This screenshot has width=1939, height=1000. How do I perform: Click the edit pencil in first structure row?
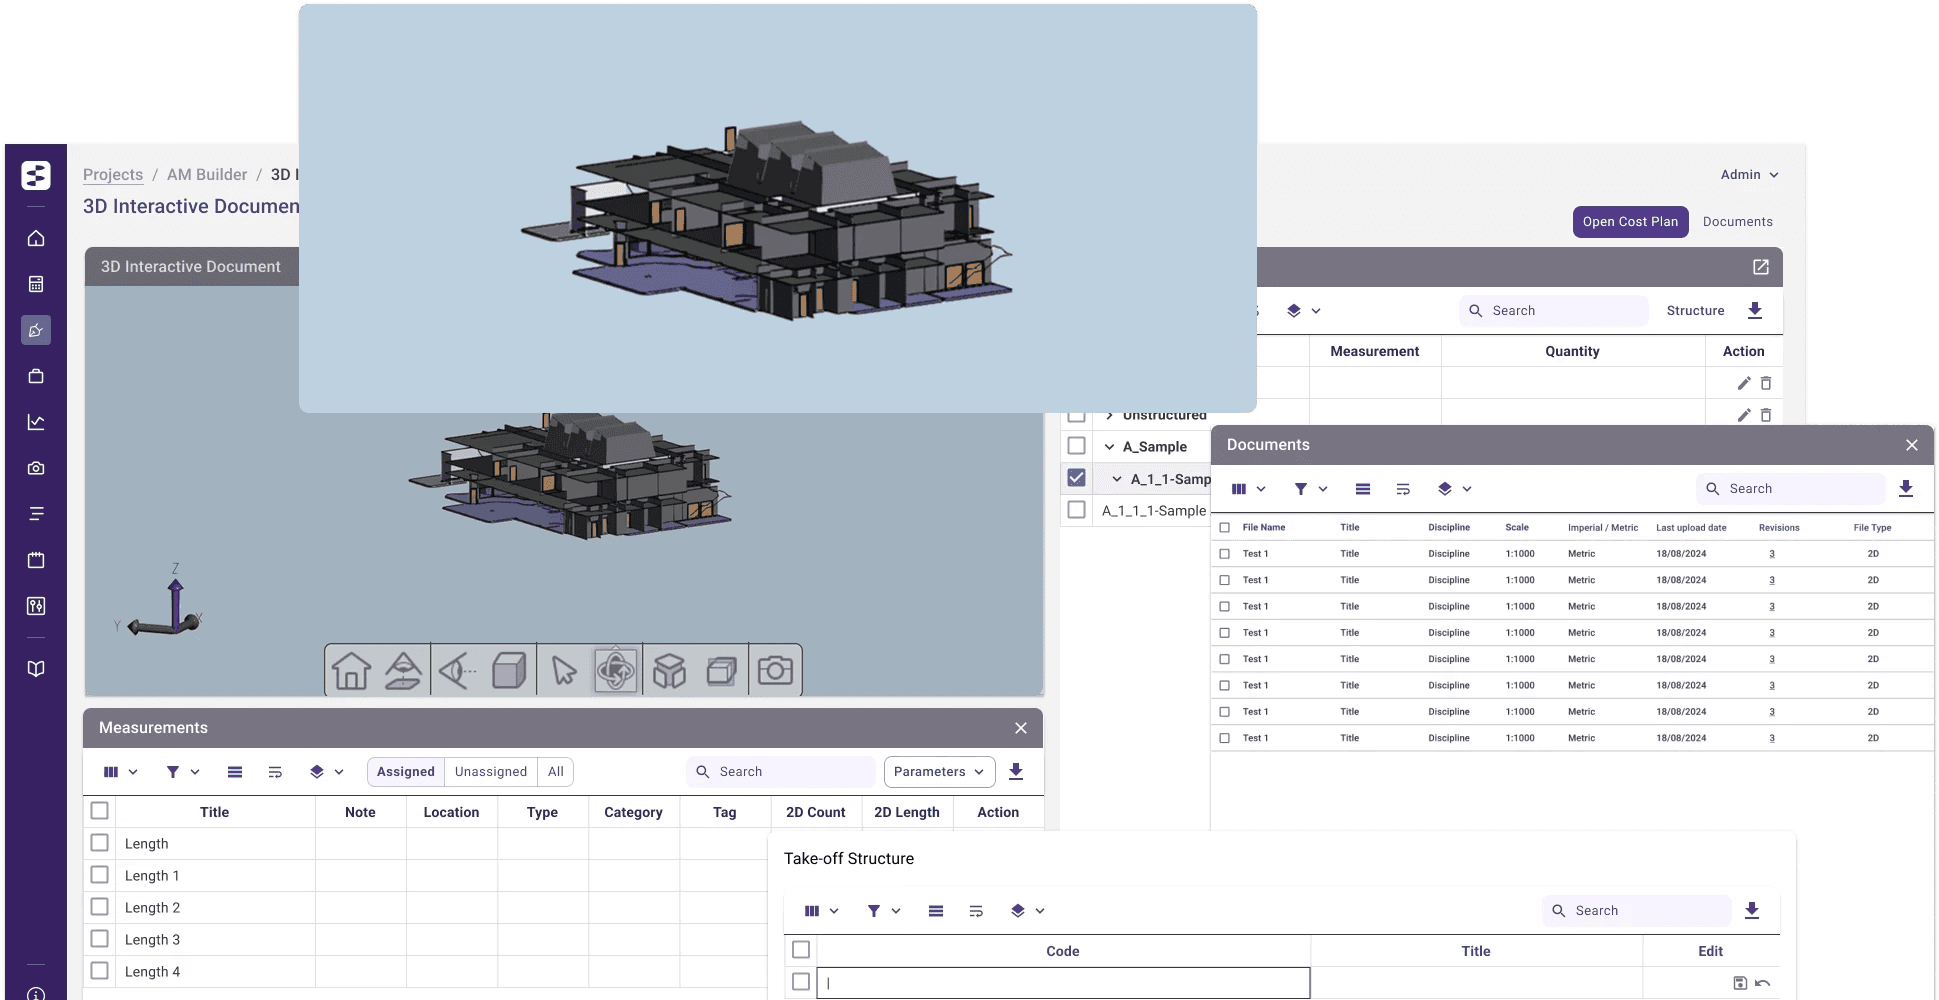(x=1744, y=383)
